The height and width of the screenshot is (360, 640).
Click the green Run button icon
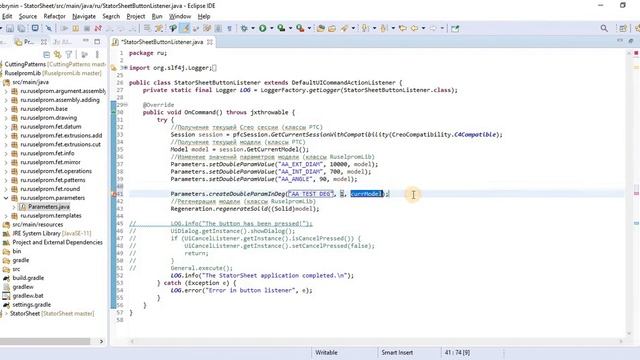(263, 28)
